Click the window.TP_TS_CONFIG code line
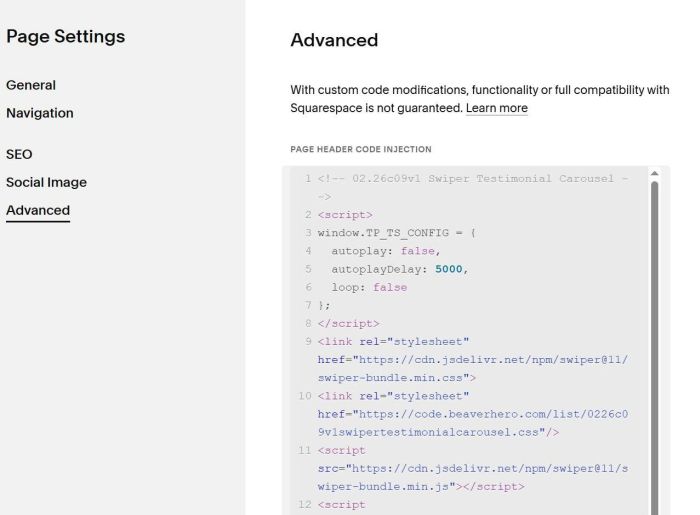700x515 pixels. (397, 233)
